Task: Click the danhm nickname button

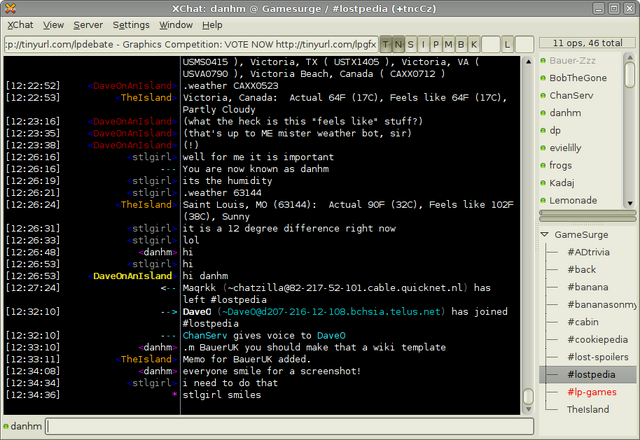Action: [x=26, y=426]
